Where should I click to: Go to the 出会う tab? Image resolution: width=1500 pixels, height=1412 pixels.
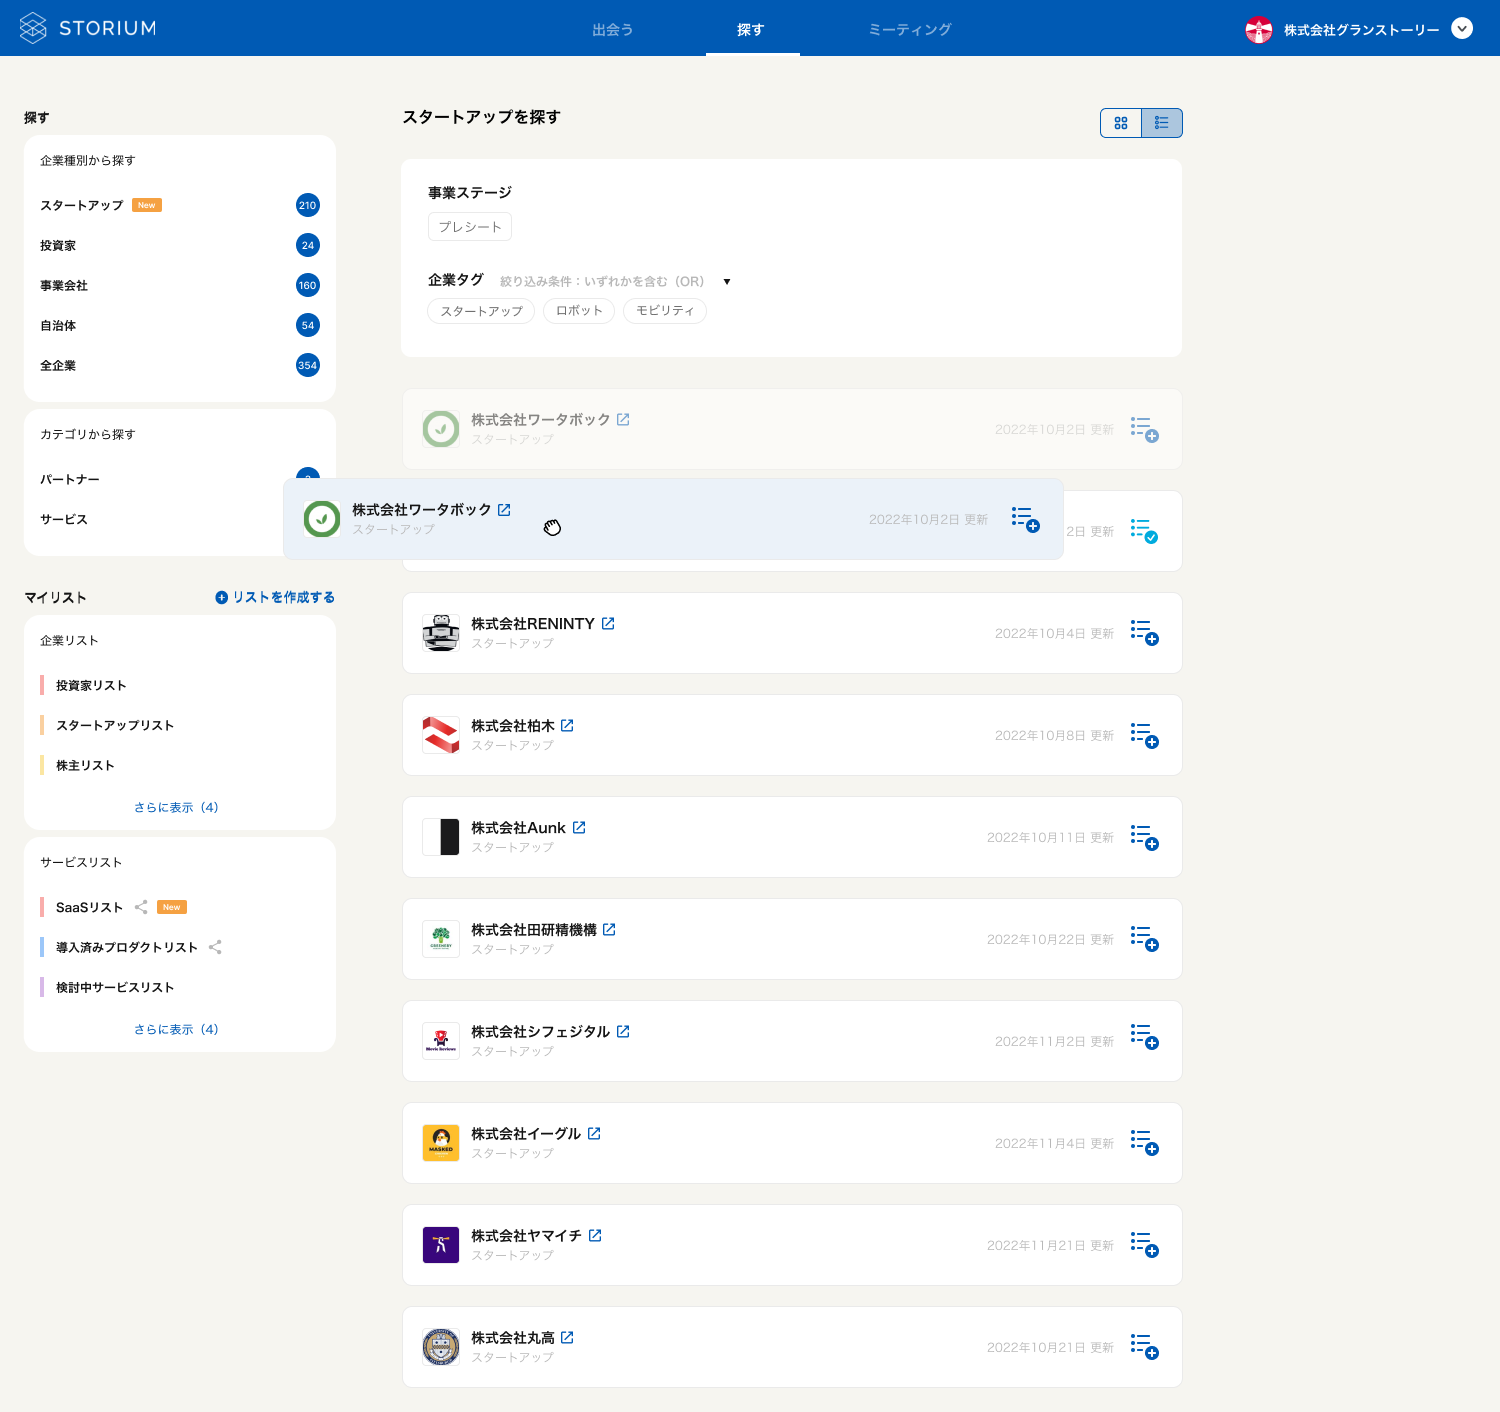tap(612, 30)
